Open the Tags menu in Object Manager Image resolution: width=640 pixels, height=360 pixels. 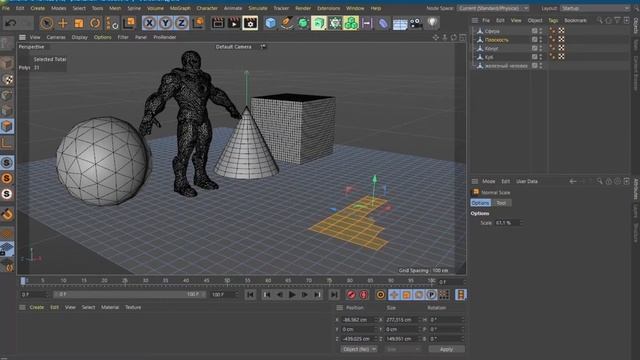[553, 20]
